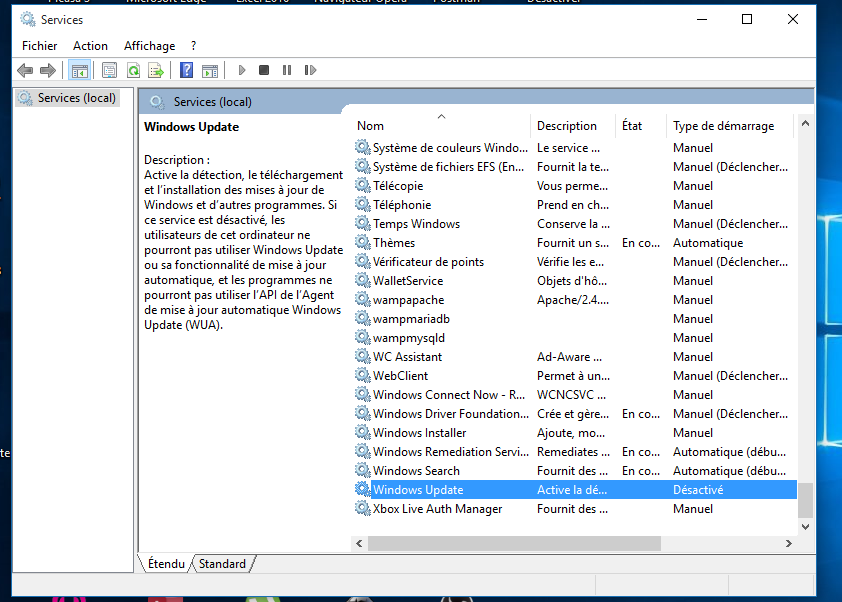The image size is (842, 602).
Task: Sort by the Nom column header
Action: [441, 126]
